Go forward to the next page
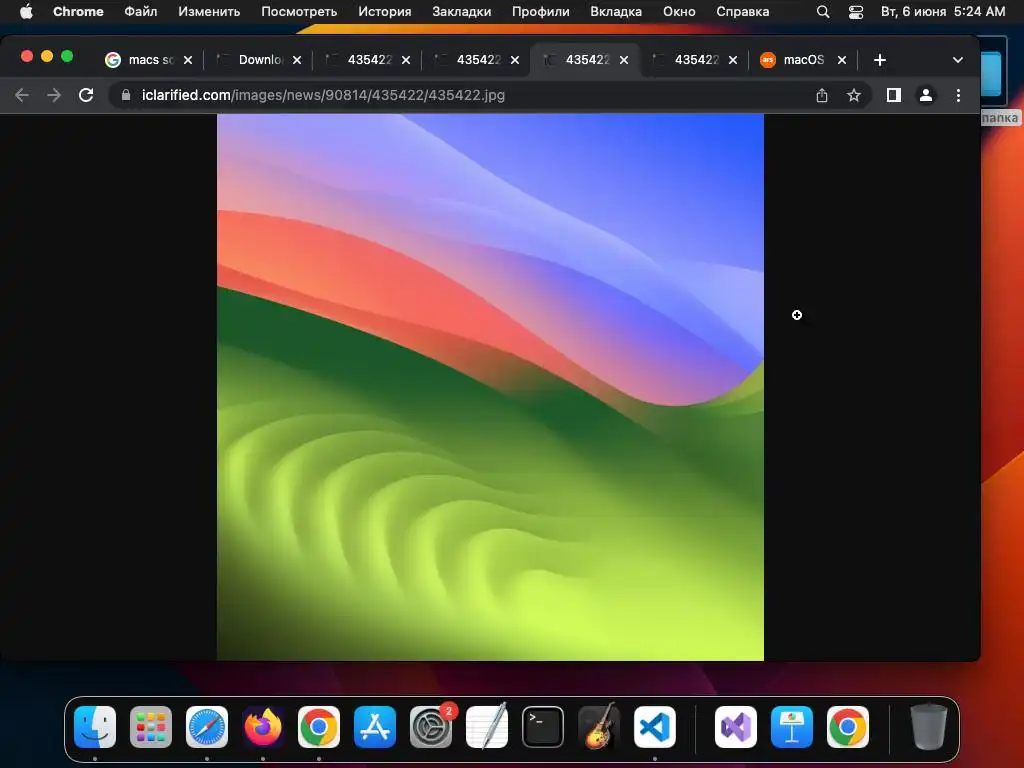The image size is (1024, 768). (54, 95)
